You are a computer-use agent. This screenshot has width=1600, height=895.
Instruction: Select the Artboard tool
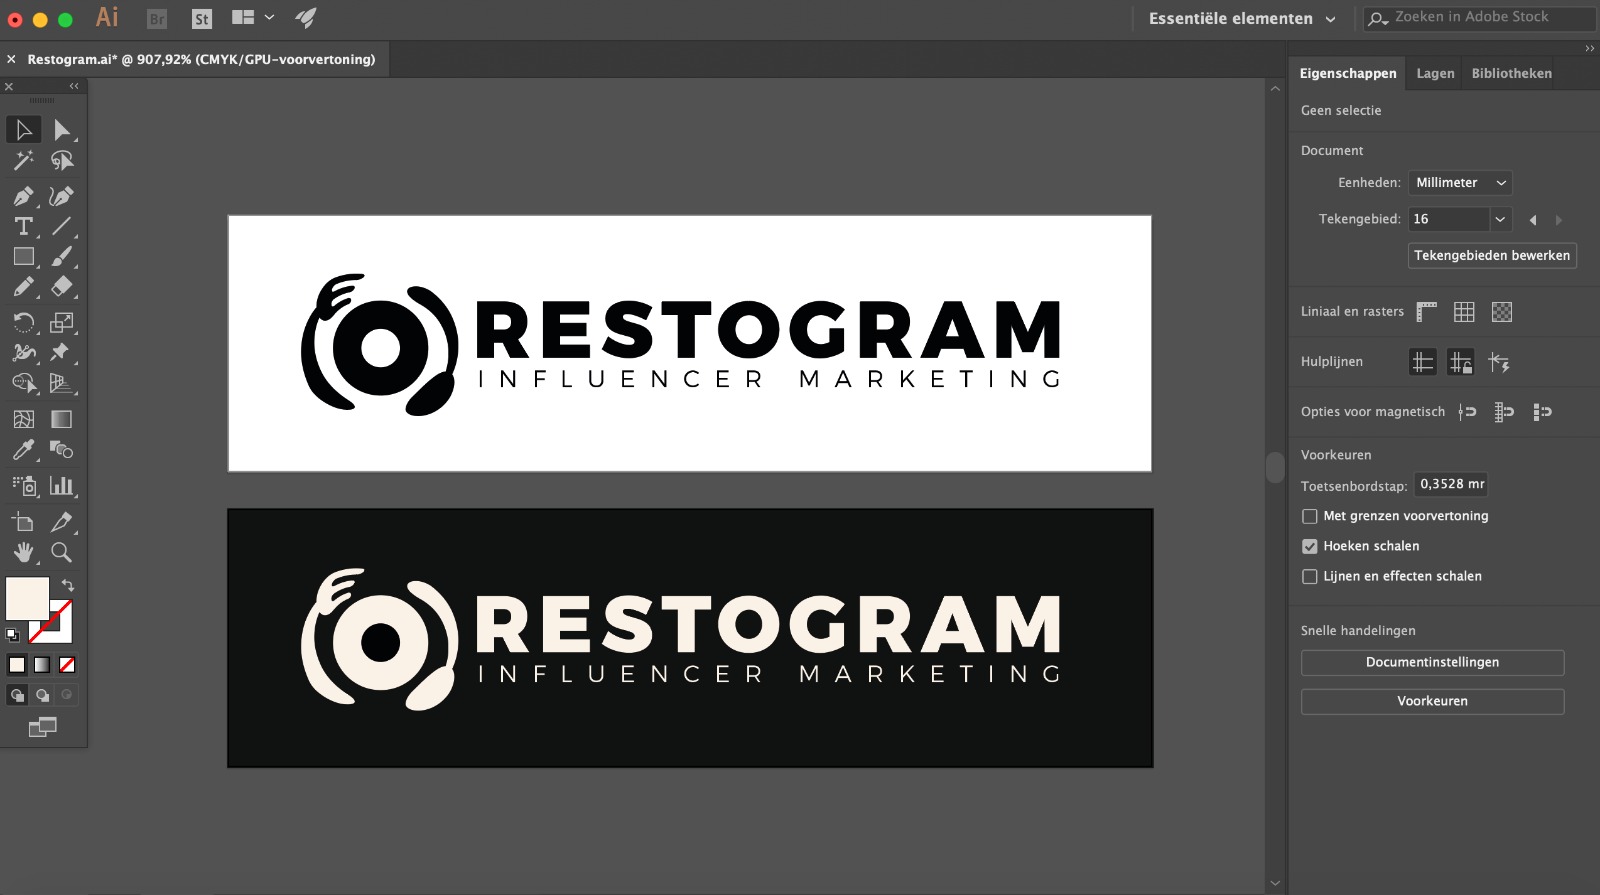pyautogui.click(x=24, y=522)
